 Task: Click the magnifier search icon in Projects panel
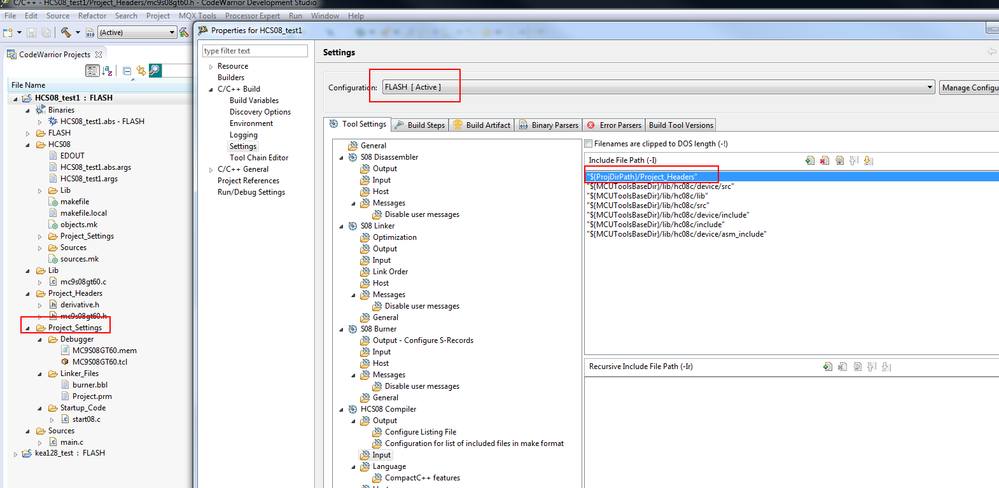[x=155, y=71]
